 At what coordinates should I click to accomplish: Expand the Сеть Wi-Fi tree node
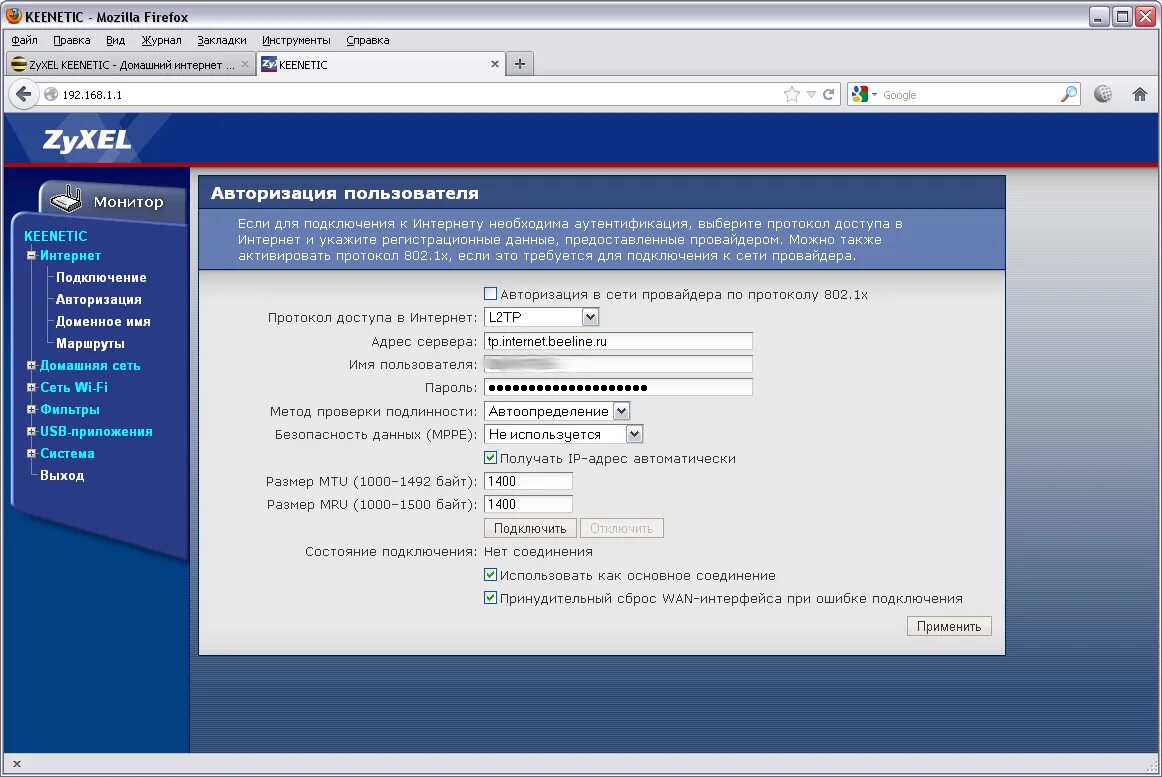point(31,387)
